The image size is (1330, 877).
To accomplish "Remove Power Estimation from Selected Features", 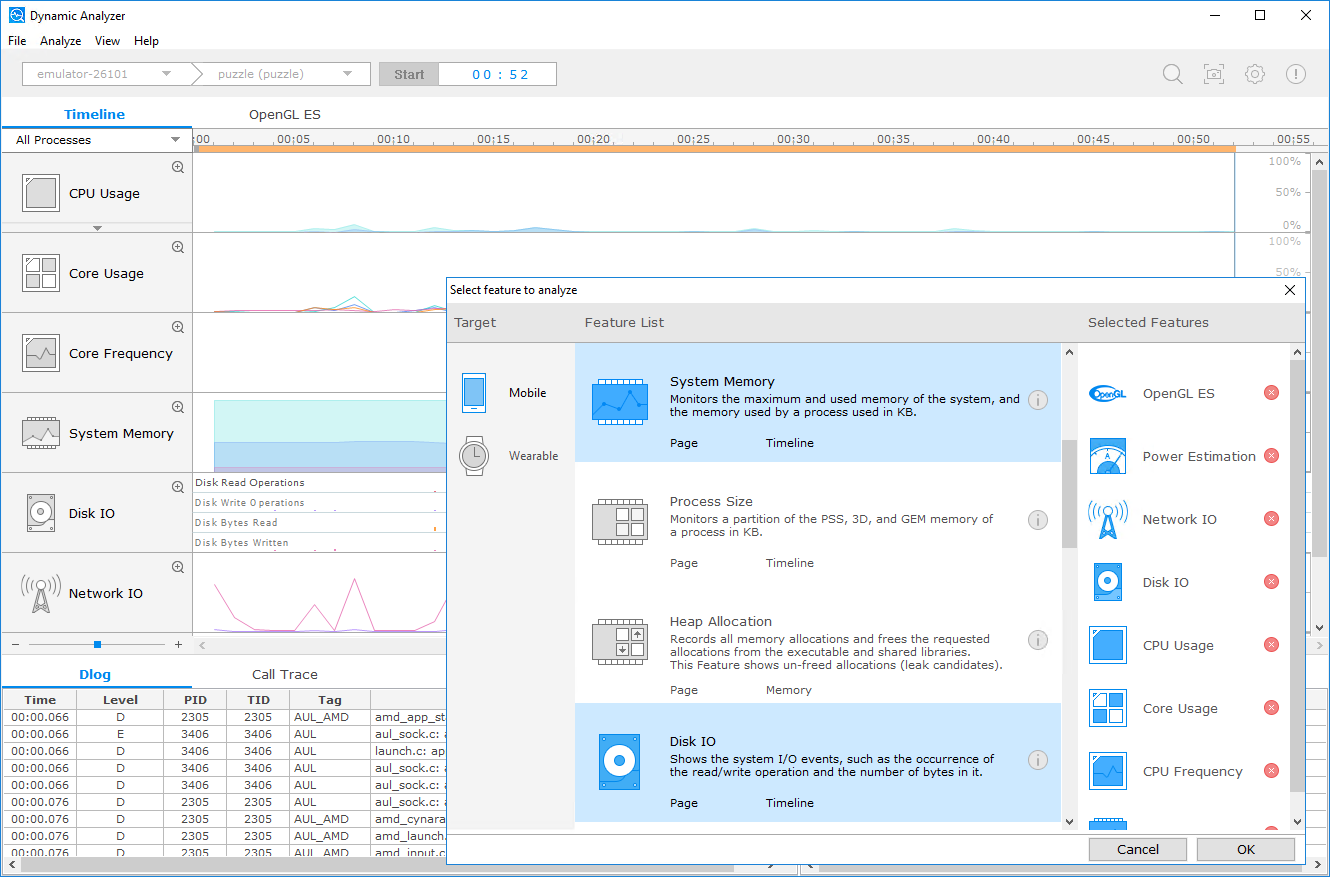I will (1271, 455).
